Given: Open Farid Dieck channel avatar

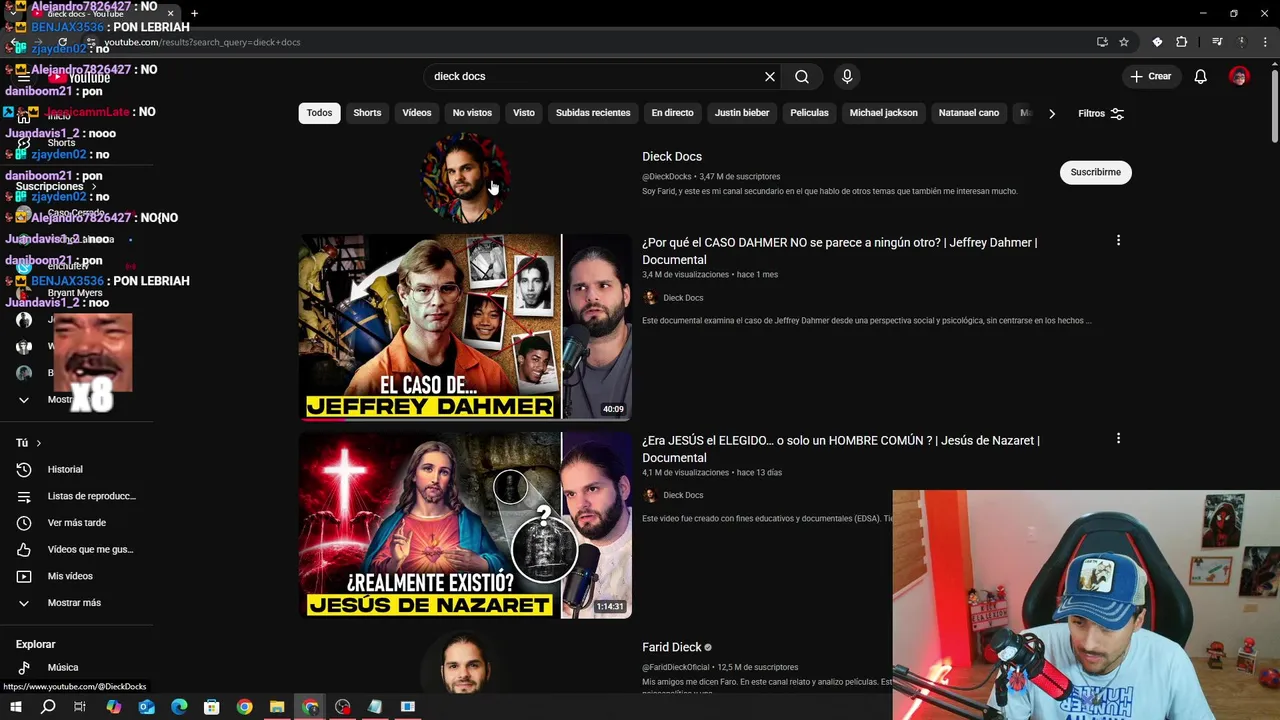Looking at the screenshot, I should click(465, 663).
